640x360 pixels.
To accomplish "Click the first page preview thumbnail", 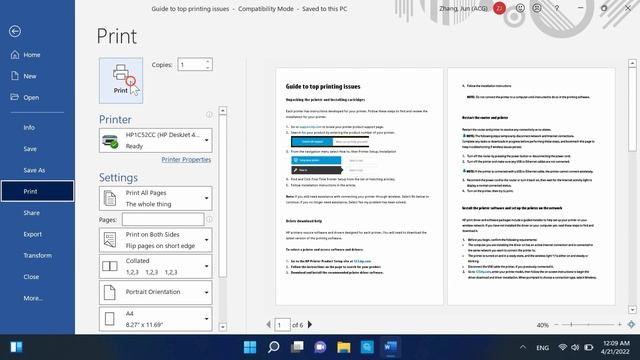I will pos(359,186).
